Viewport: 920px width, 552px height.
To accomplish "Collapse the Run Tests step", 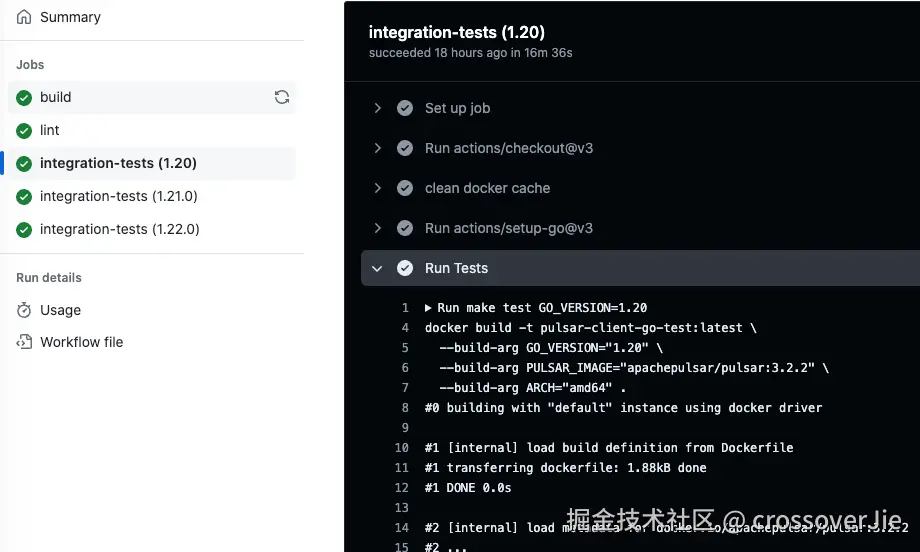I will click(x=377, y=268).
